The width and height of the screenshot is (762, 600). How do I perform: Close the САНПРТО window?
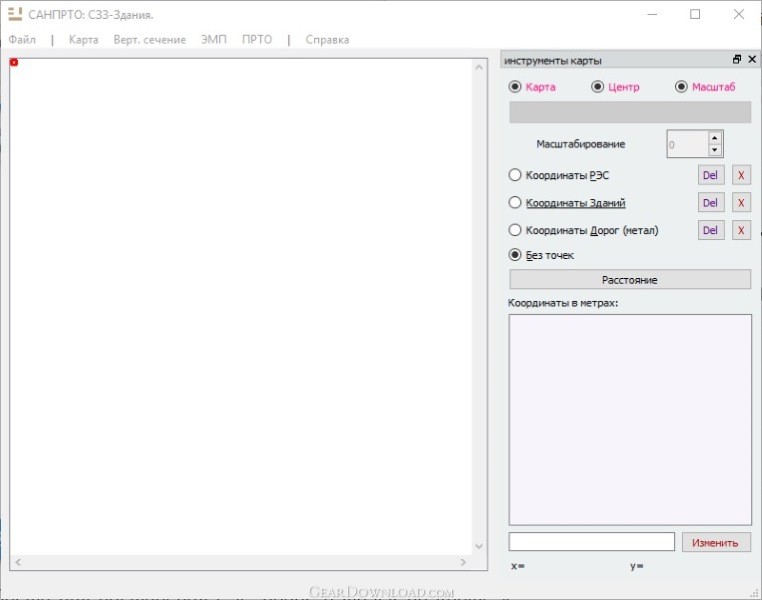(739, 15)
